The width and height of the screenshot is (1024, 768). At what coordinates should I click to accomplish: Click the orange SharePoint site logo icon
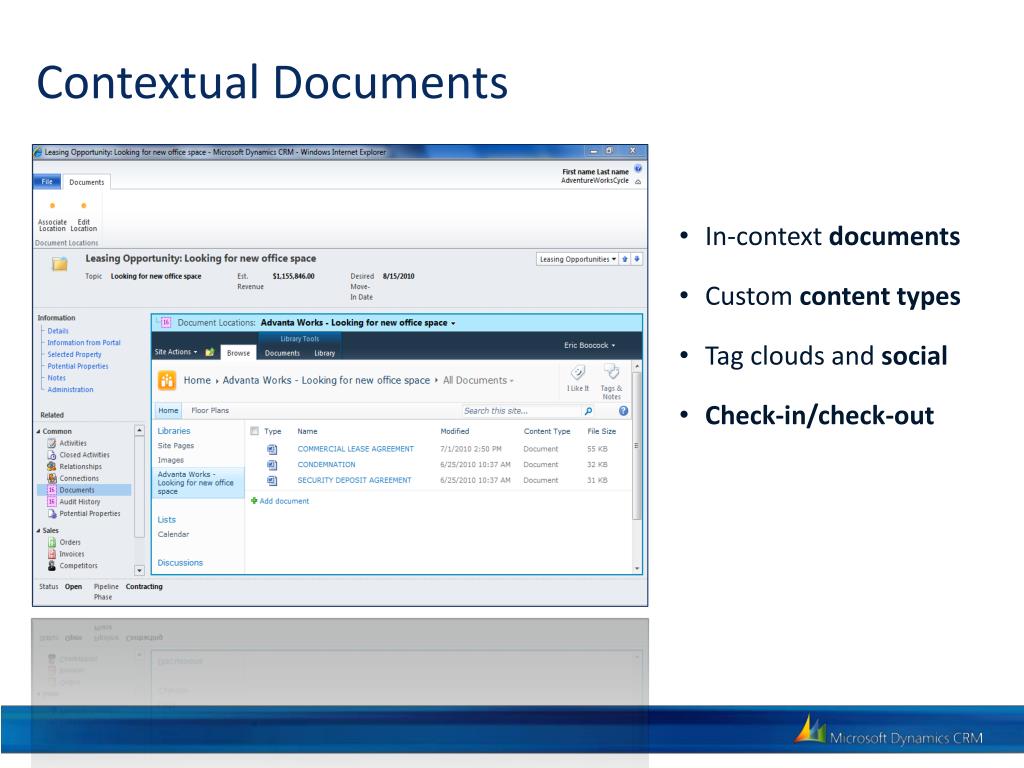coord(167,381)
